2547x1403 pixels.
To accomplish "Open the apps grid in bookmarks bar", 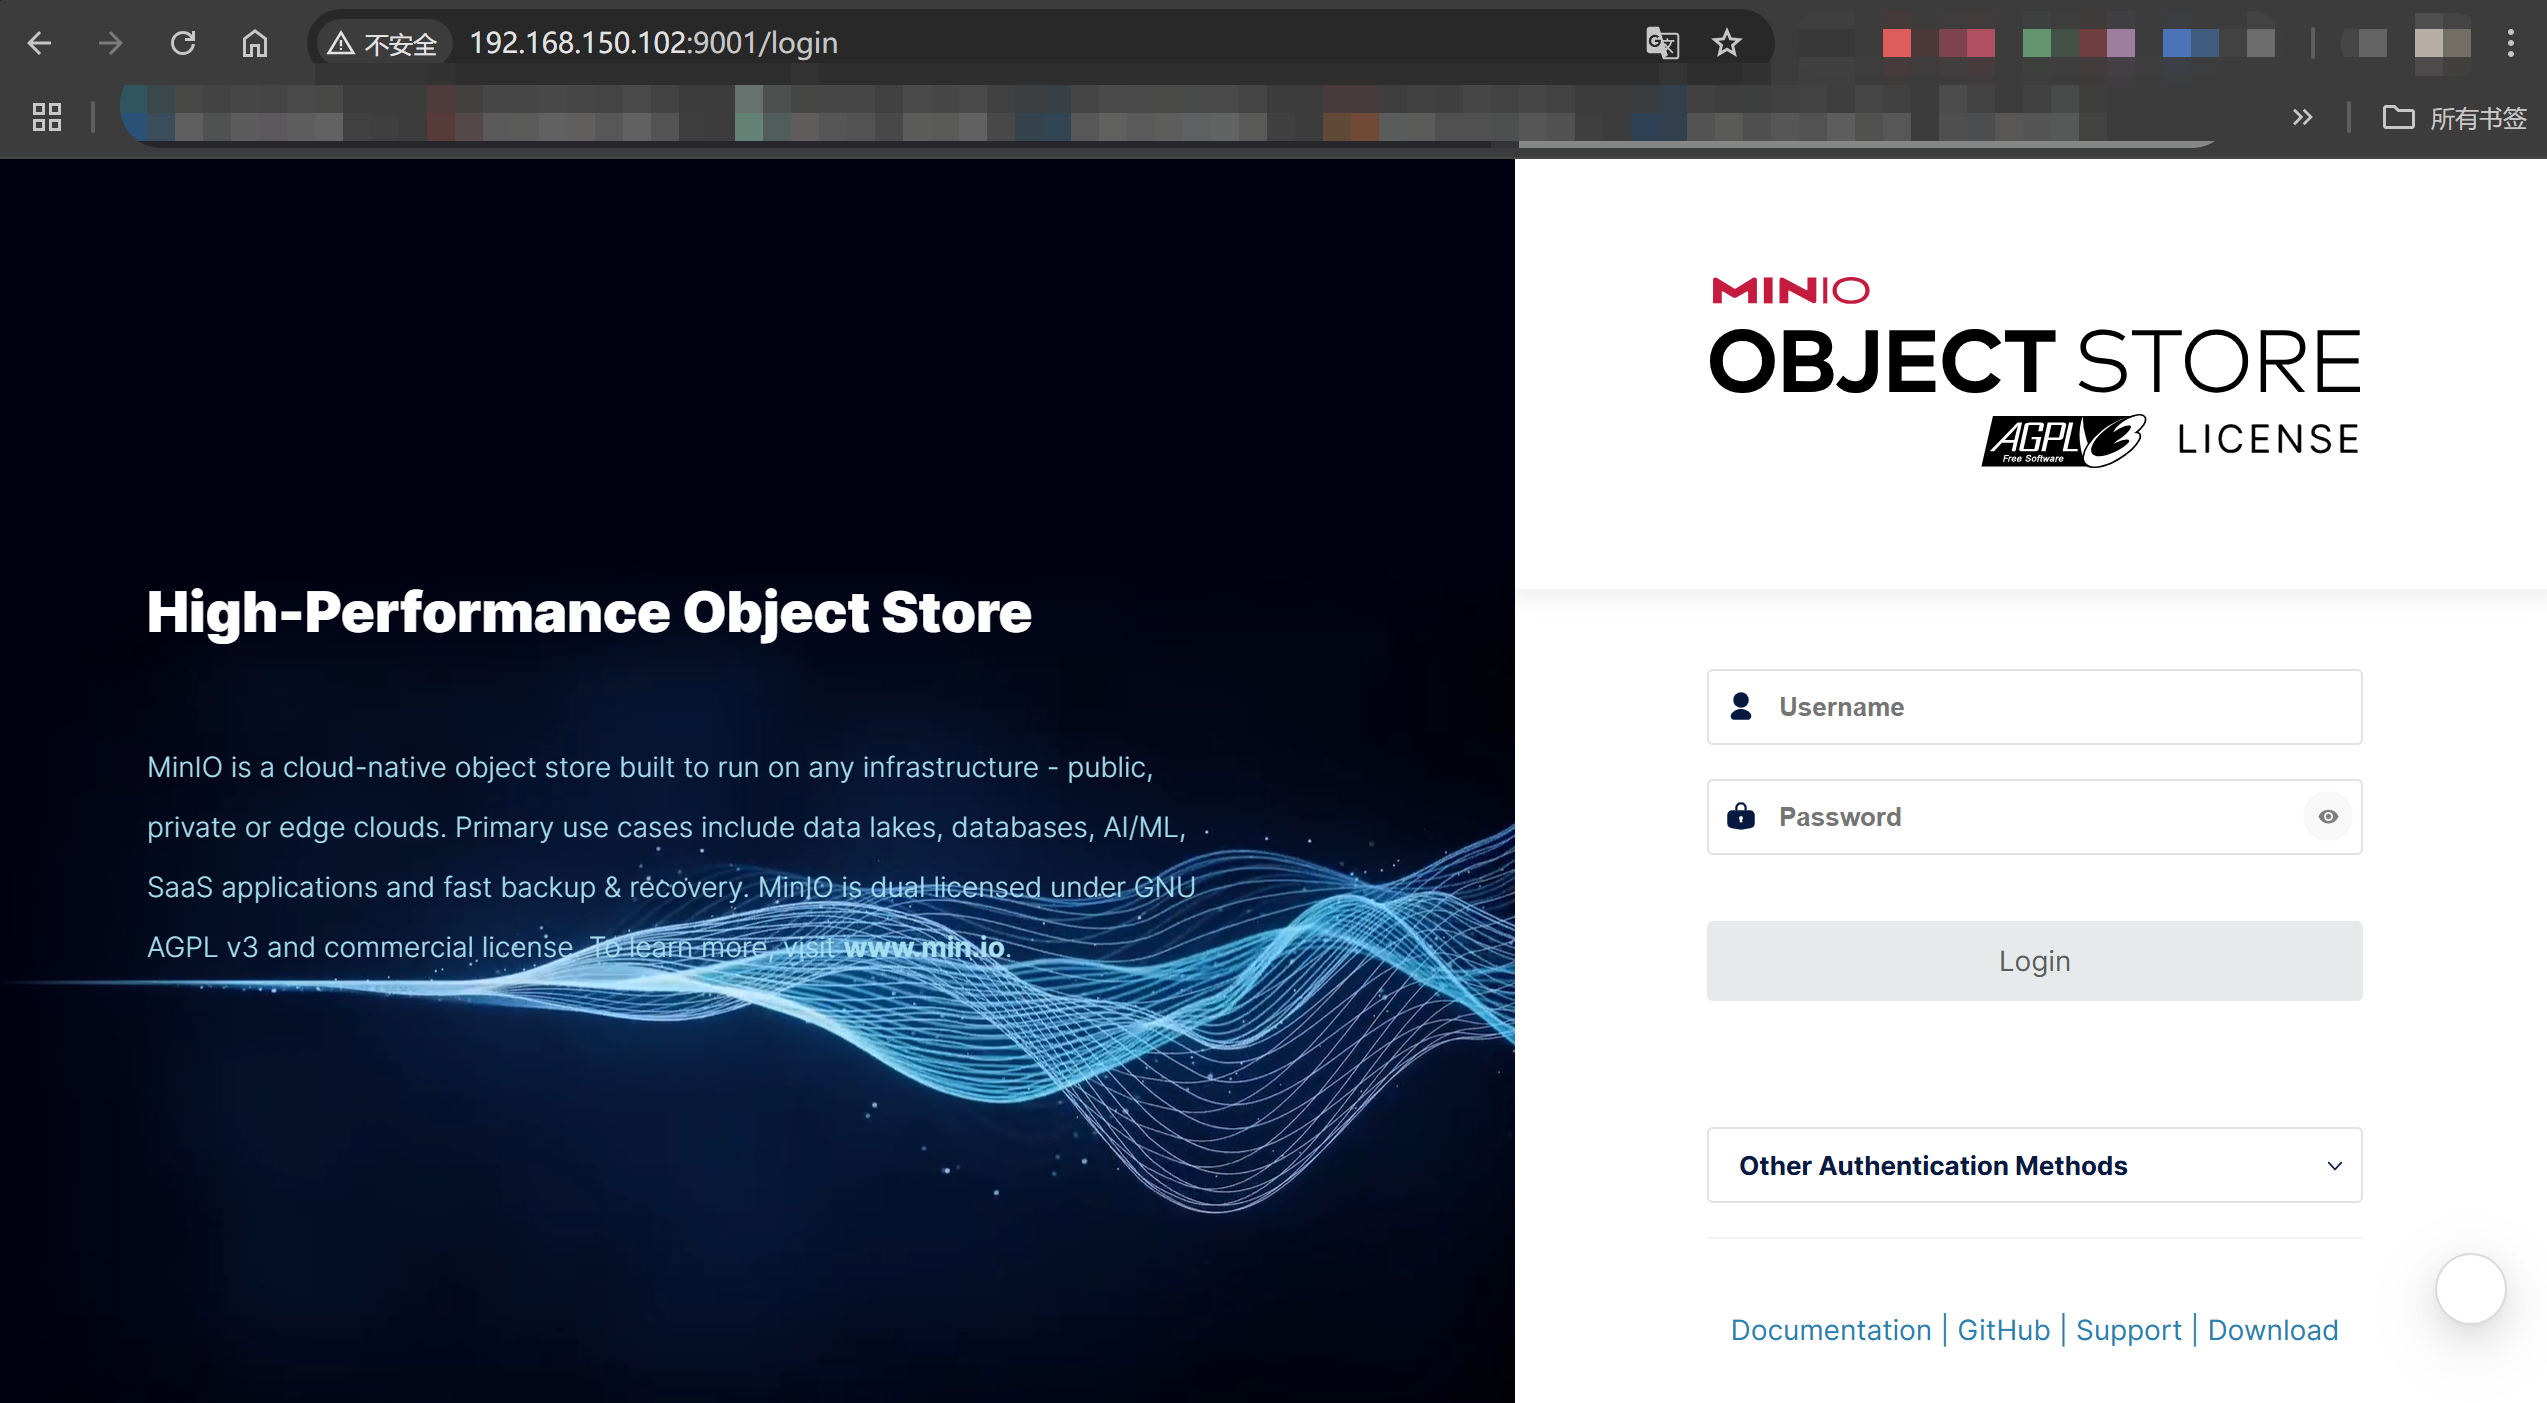I will pos(47,117).
